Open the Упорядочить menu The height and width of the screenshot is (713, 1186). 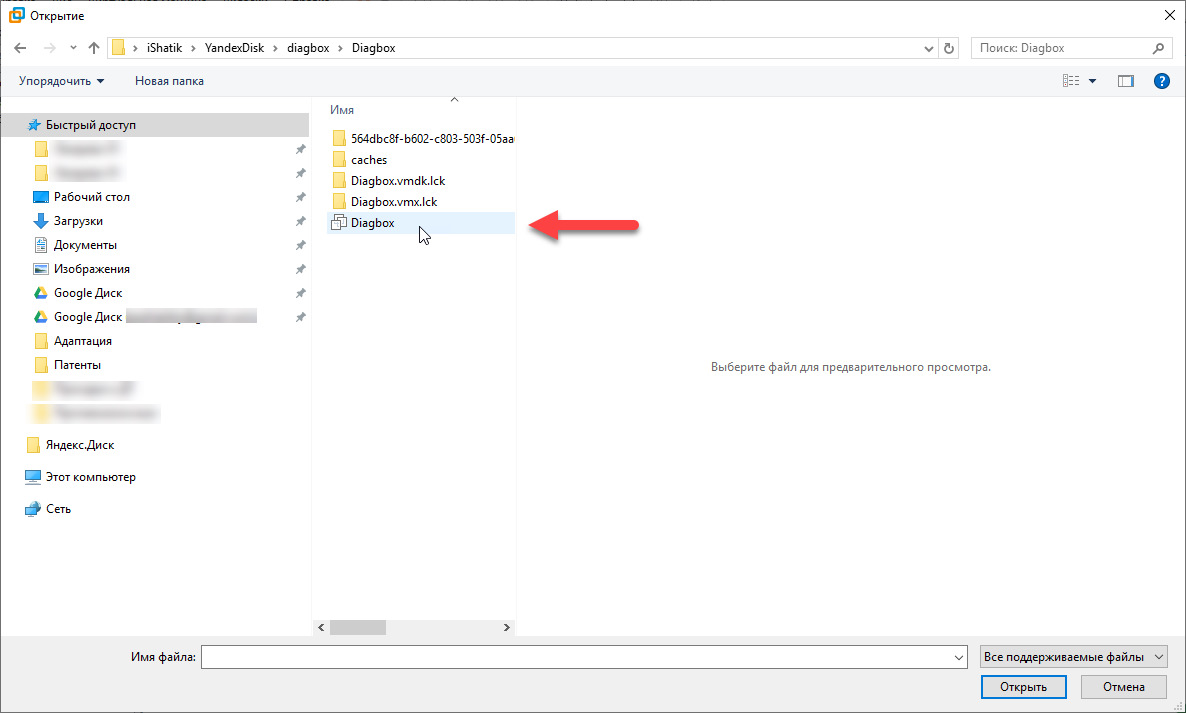[x=61, y=81]
